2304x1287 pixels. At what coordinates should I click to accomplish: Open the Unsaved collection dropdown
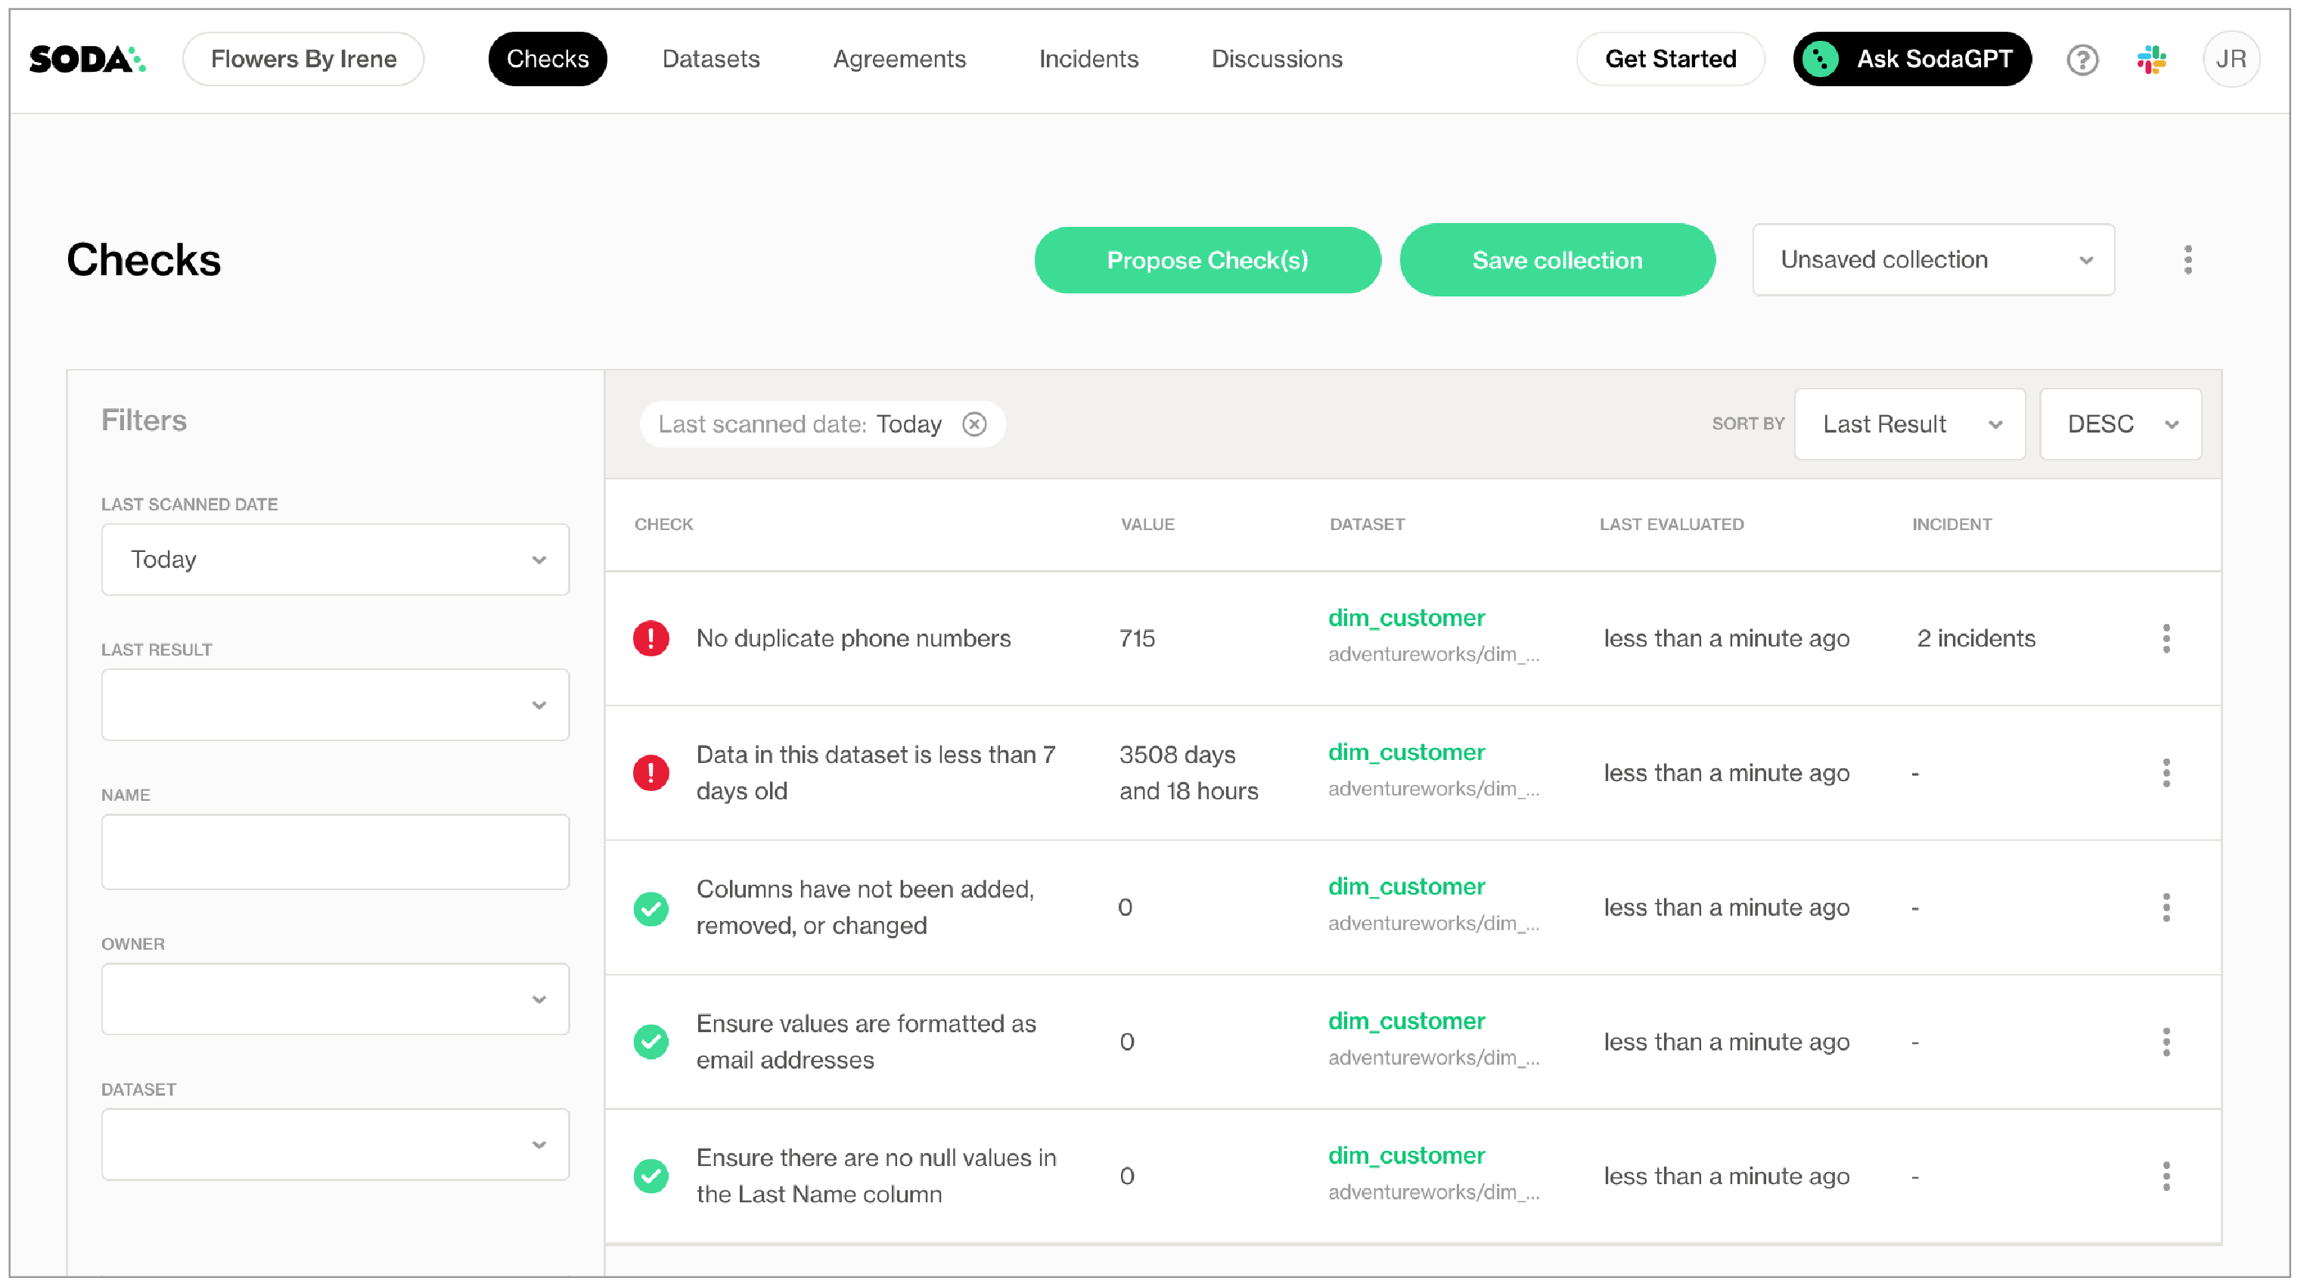click(1932, 260)
